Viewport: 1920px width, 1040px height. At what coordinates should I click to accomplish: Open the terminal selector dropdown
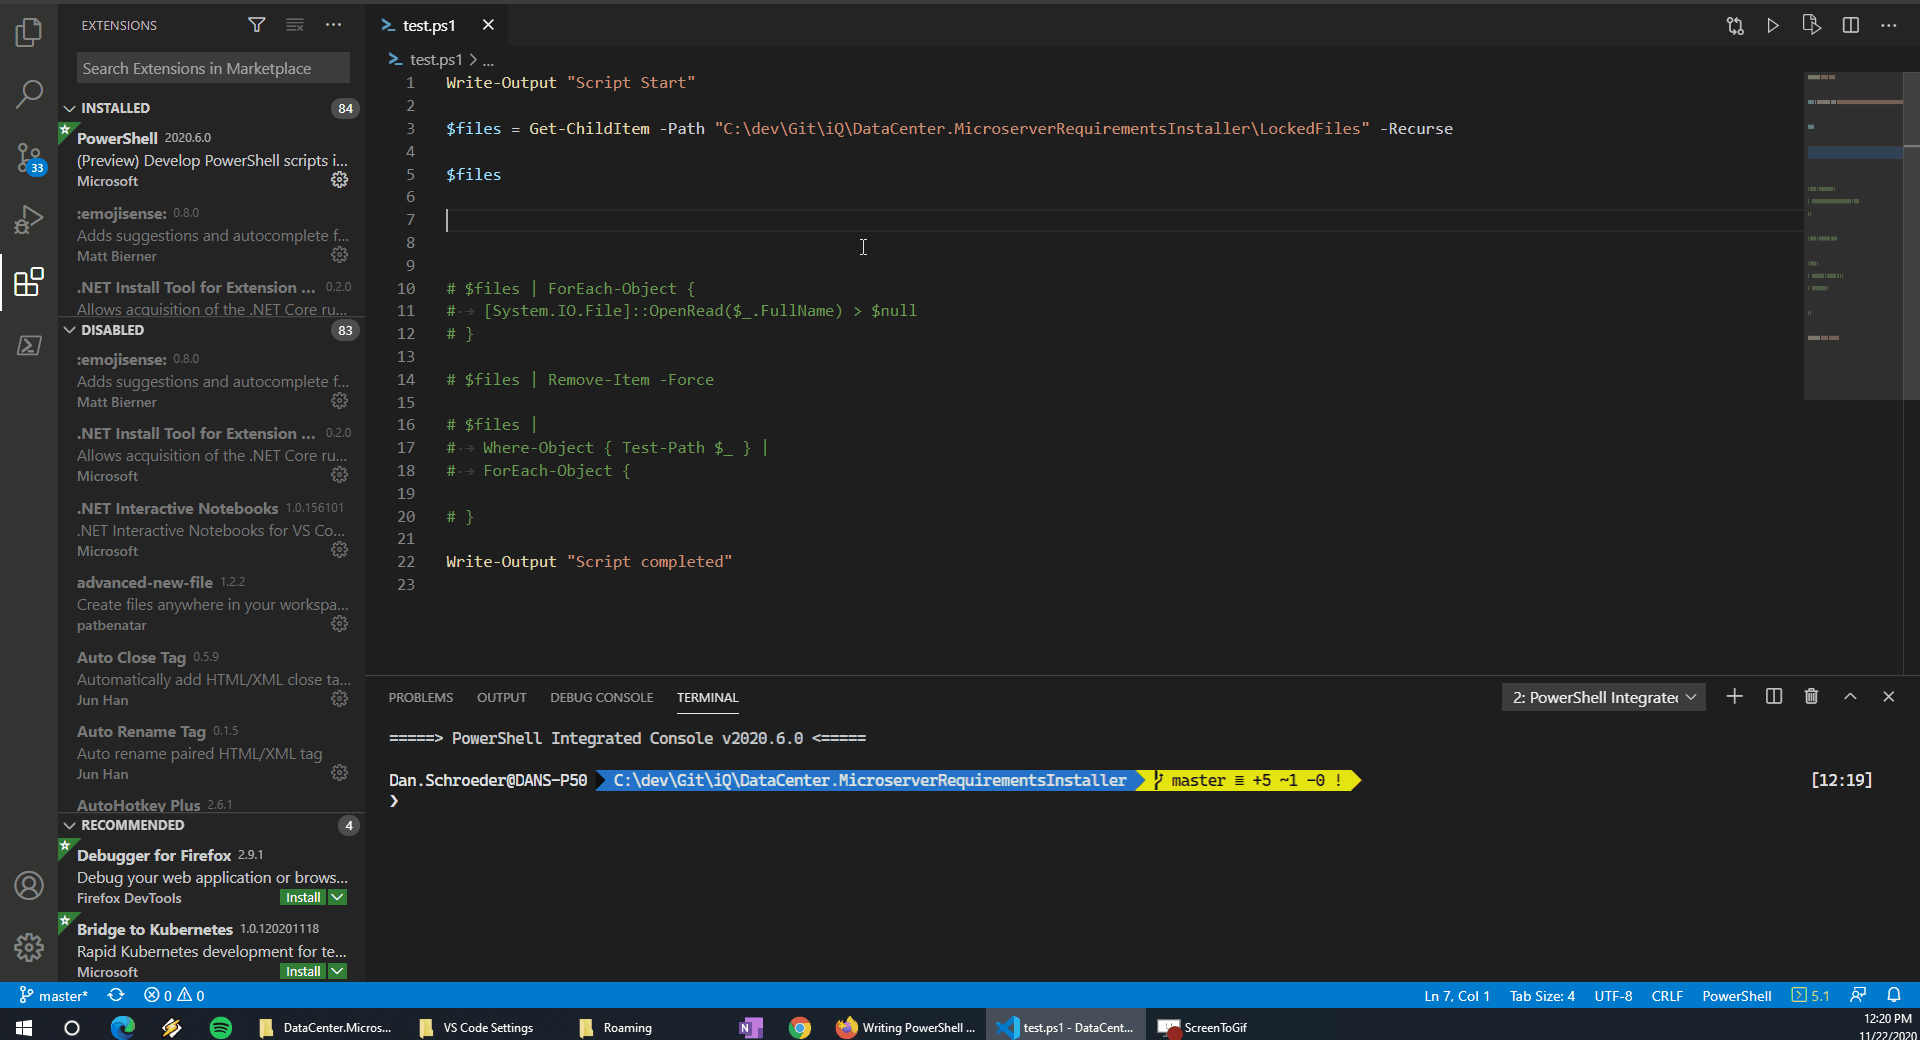coord(1603,697)
